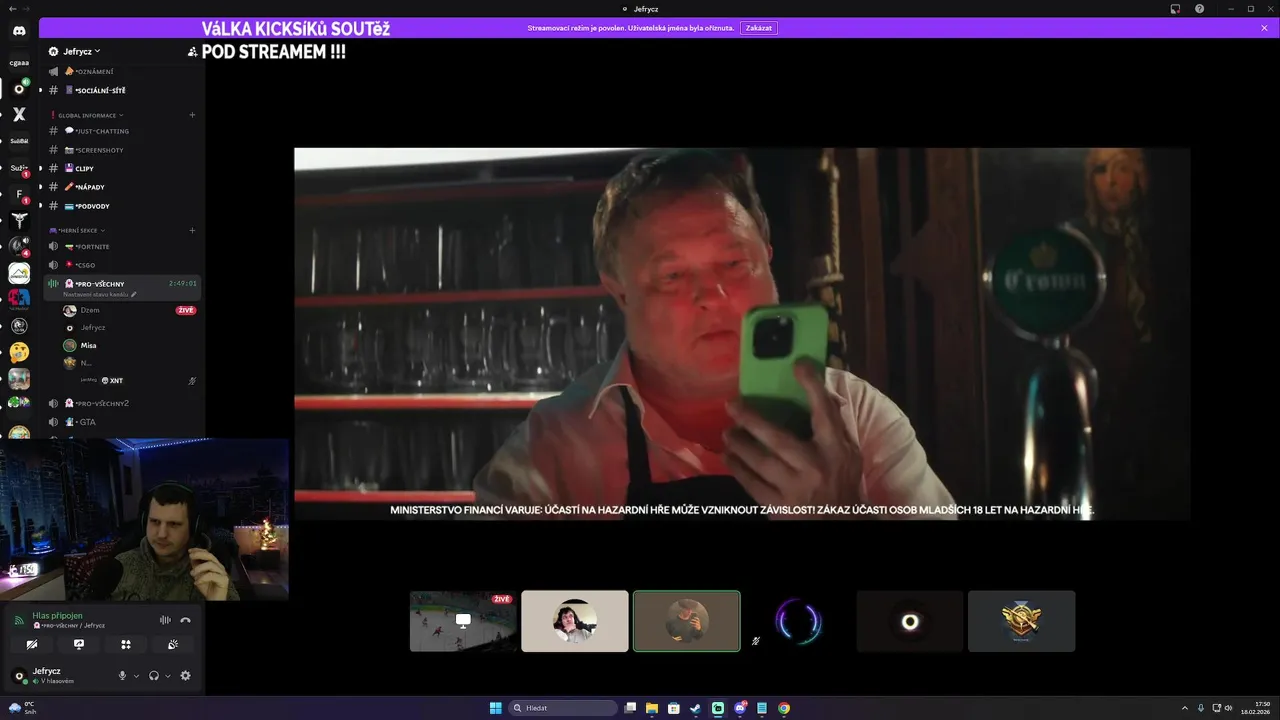
Task: Focus the main stream video area
Action: [742, 334]
